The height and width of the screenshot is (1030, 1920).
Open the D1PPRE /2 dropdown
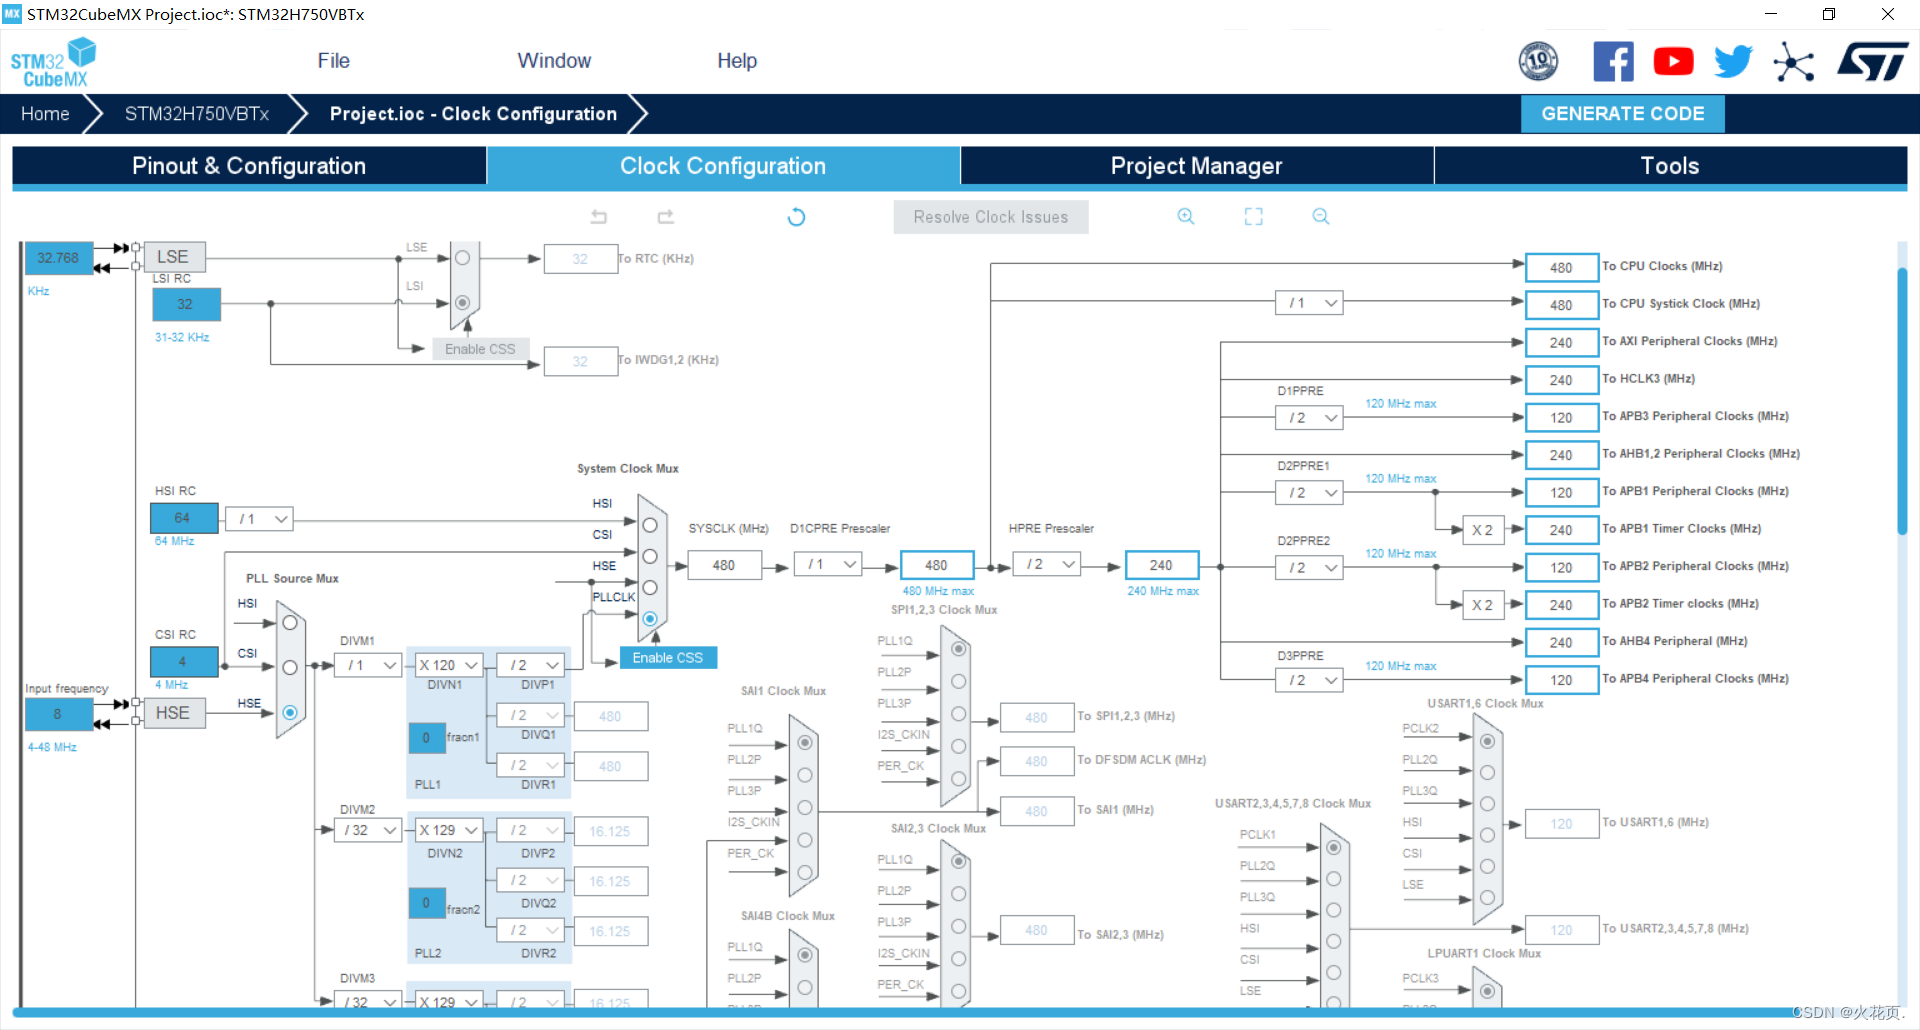pos(1309,418)
